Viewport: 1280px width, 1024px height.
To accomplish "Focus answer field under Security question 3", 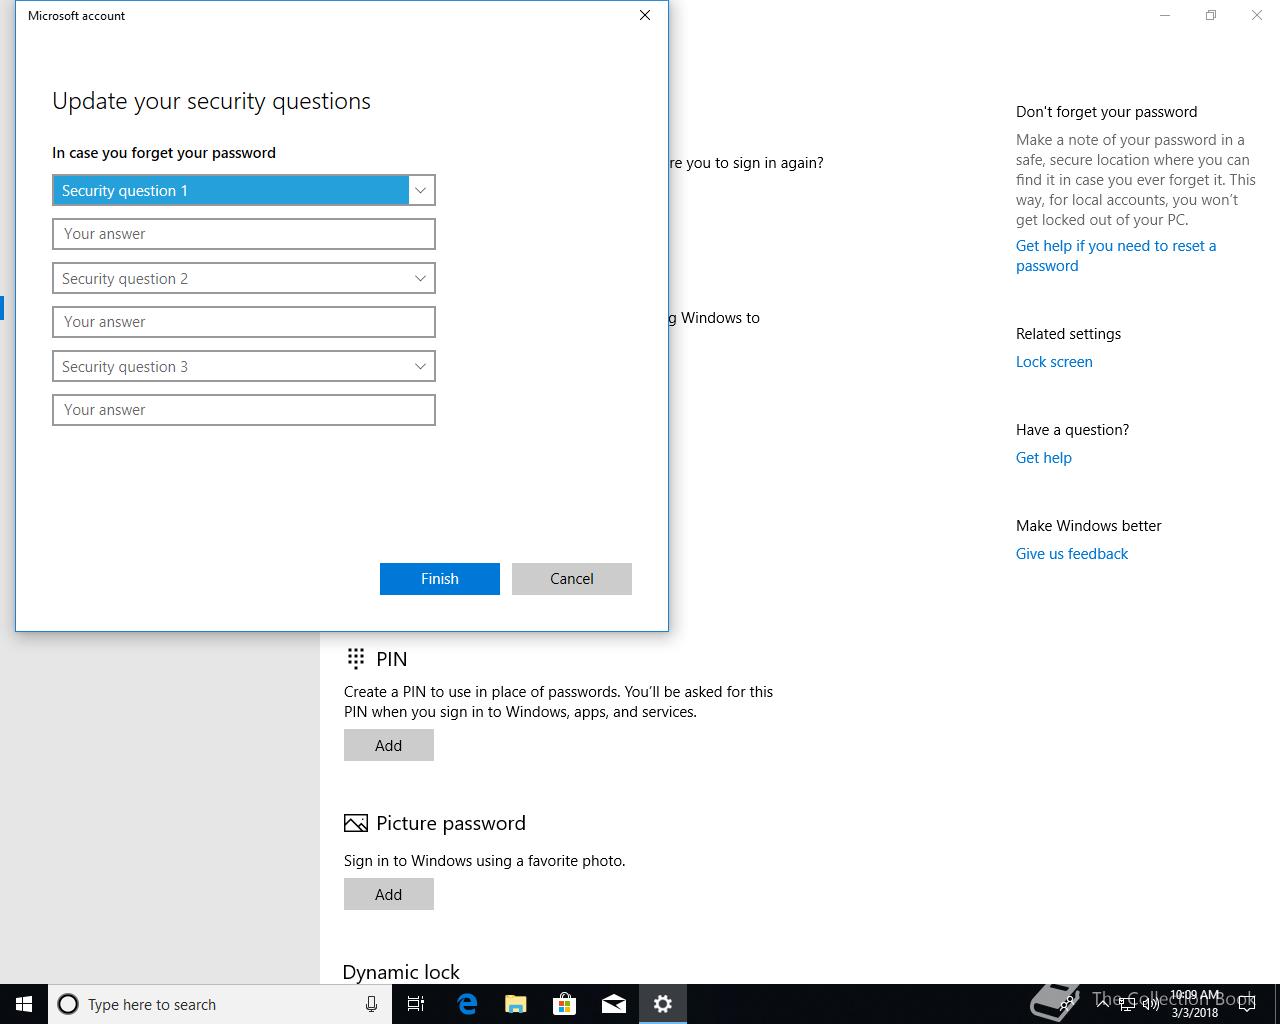I will coord(243,410).
